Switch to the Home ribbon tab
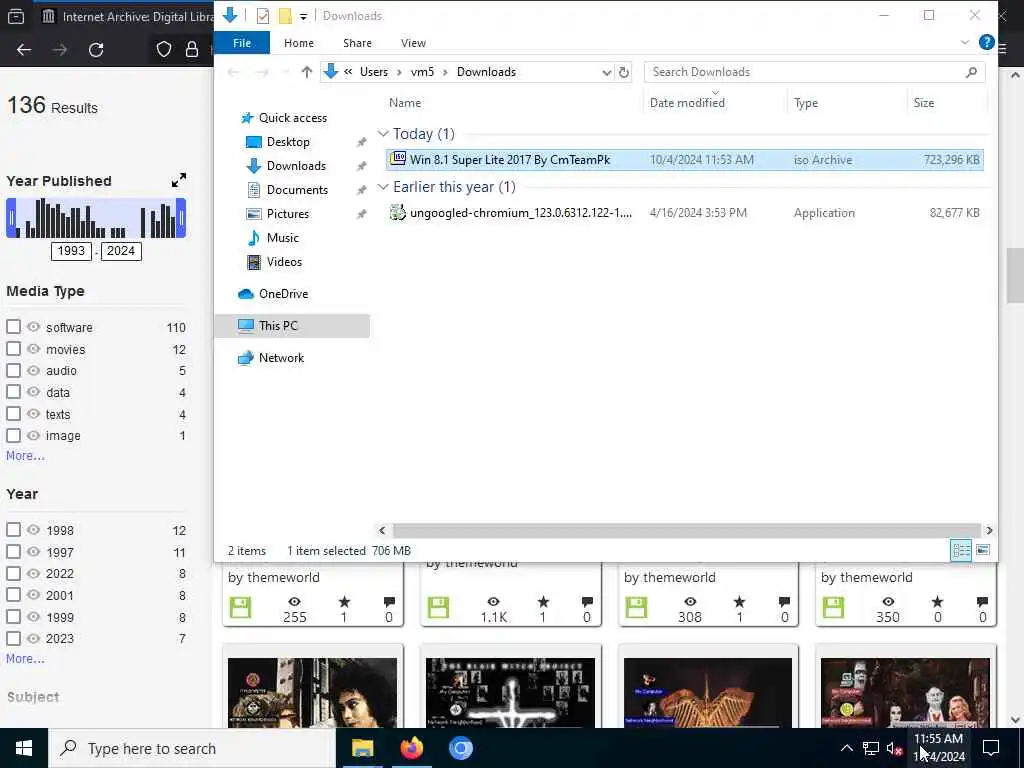The image size is (1024, 768). point(298,43)
